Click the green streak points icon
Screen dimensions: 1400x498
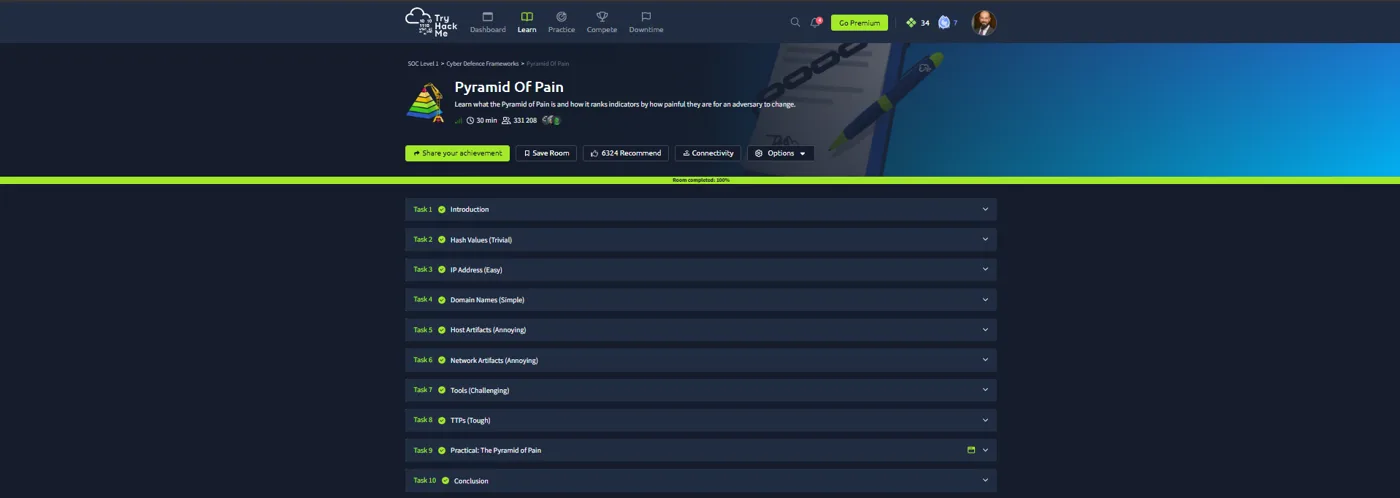911,22
